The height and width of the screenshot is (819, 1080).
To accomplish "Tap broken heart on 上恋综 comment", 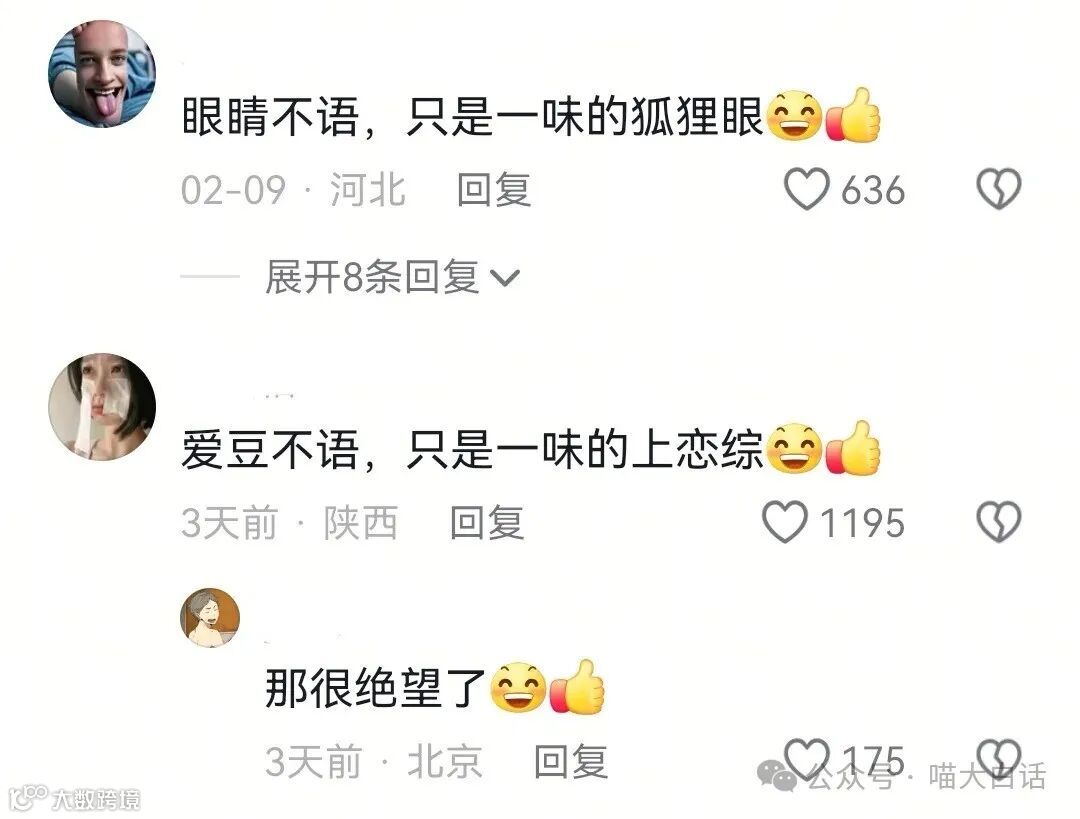I will (x=999, y=521).
